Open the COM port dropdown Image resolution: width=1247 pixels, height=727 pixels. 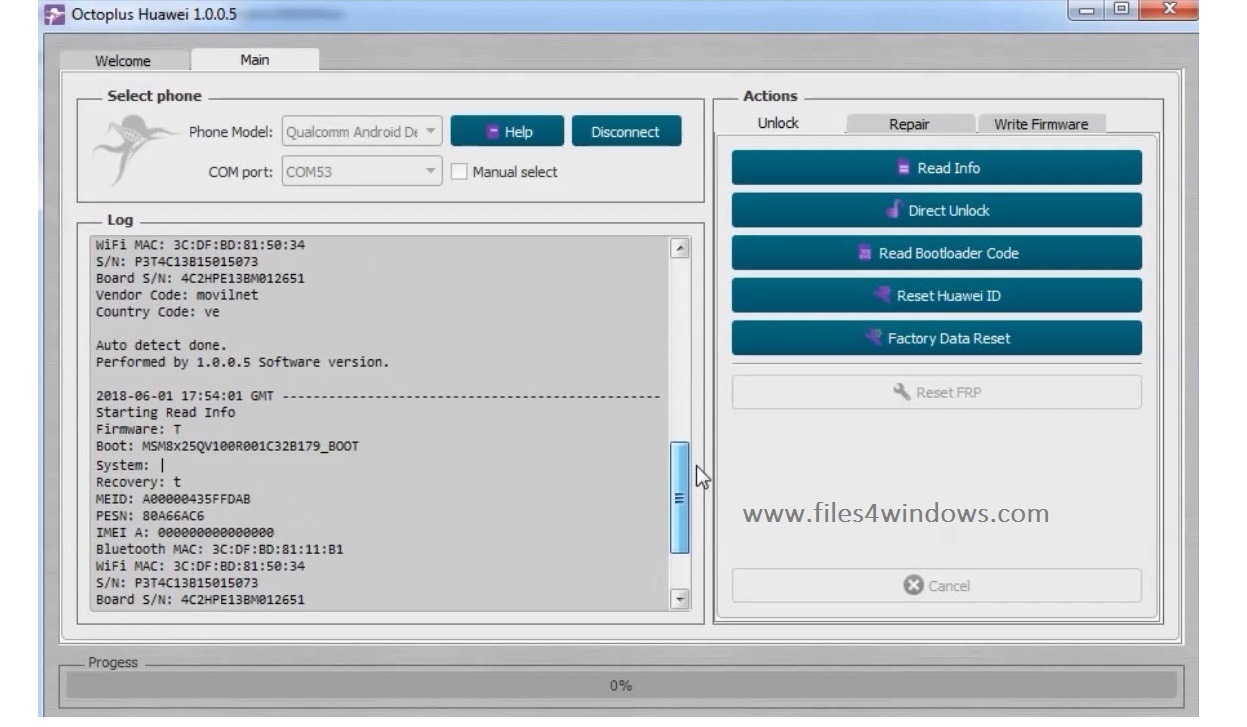(362, 172)
